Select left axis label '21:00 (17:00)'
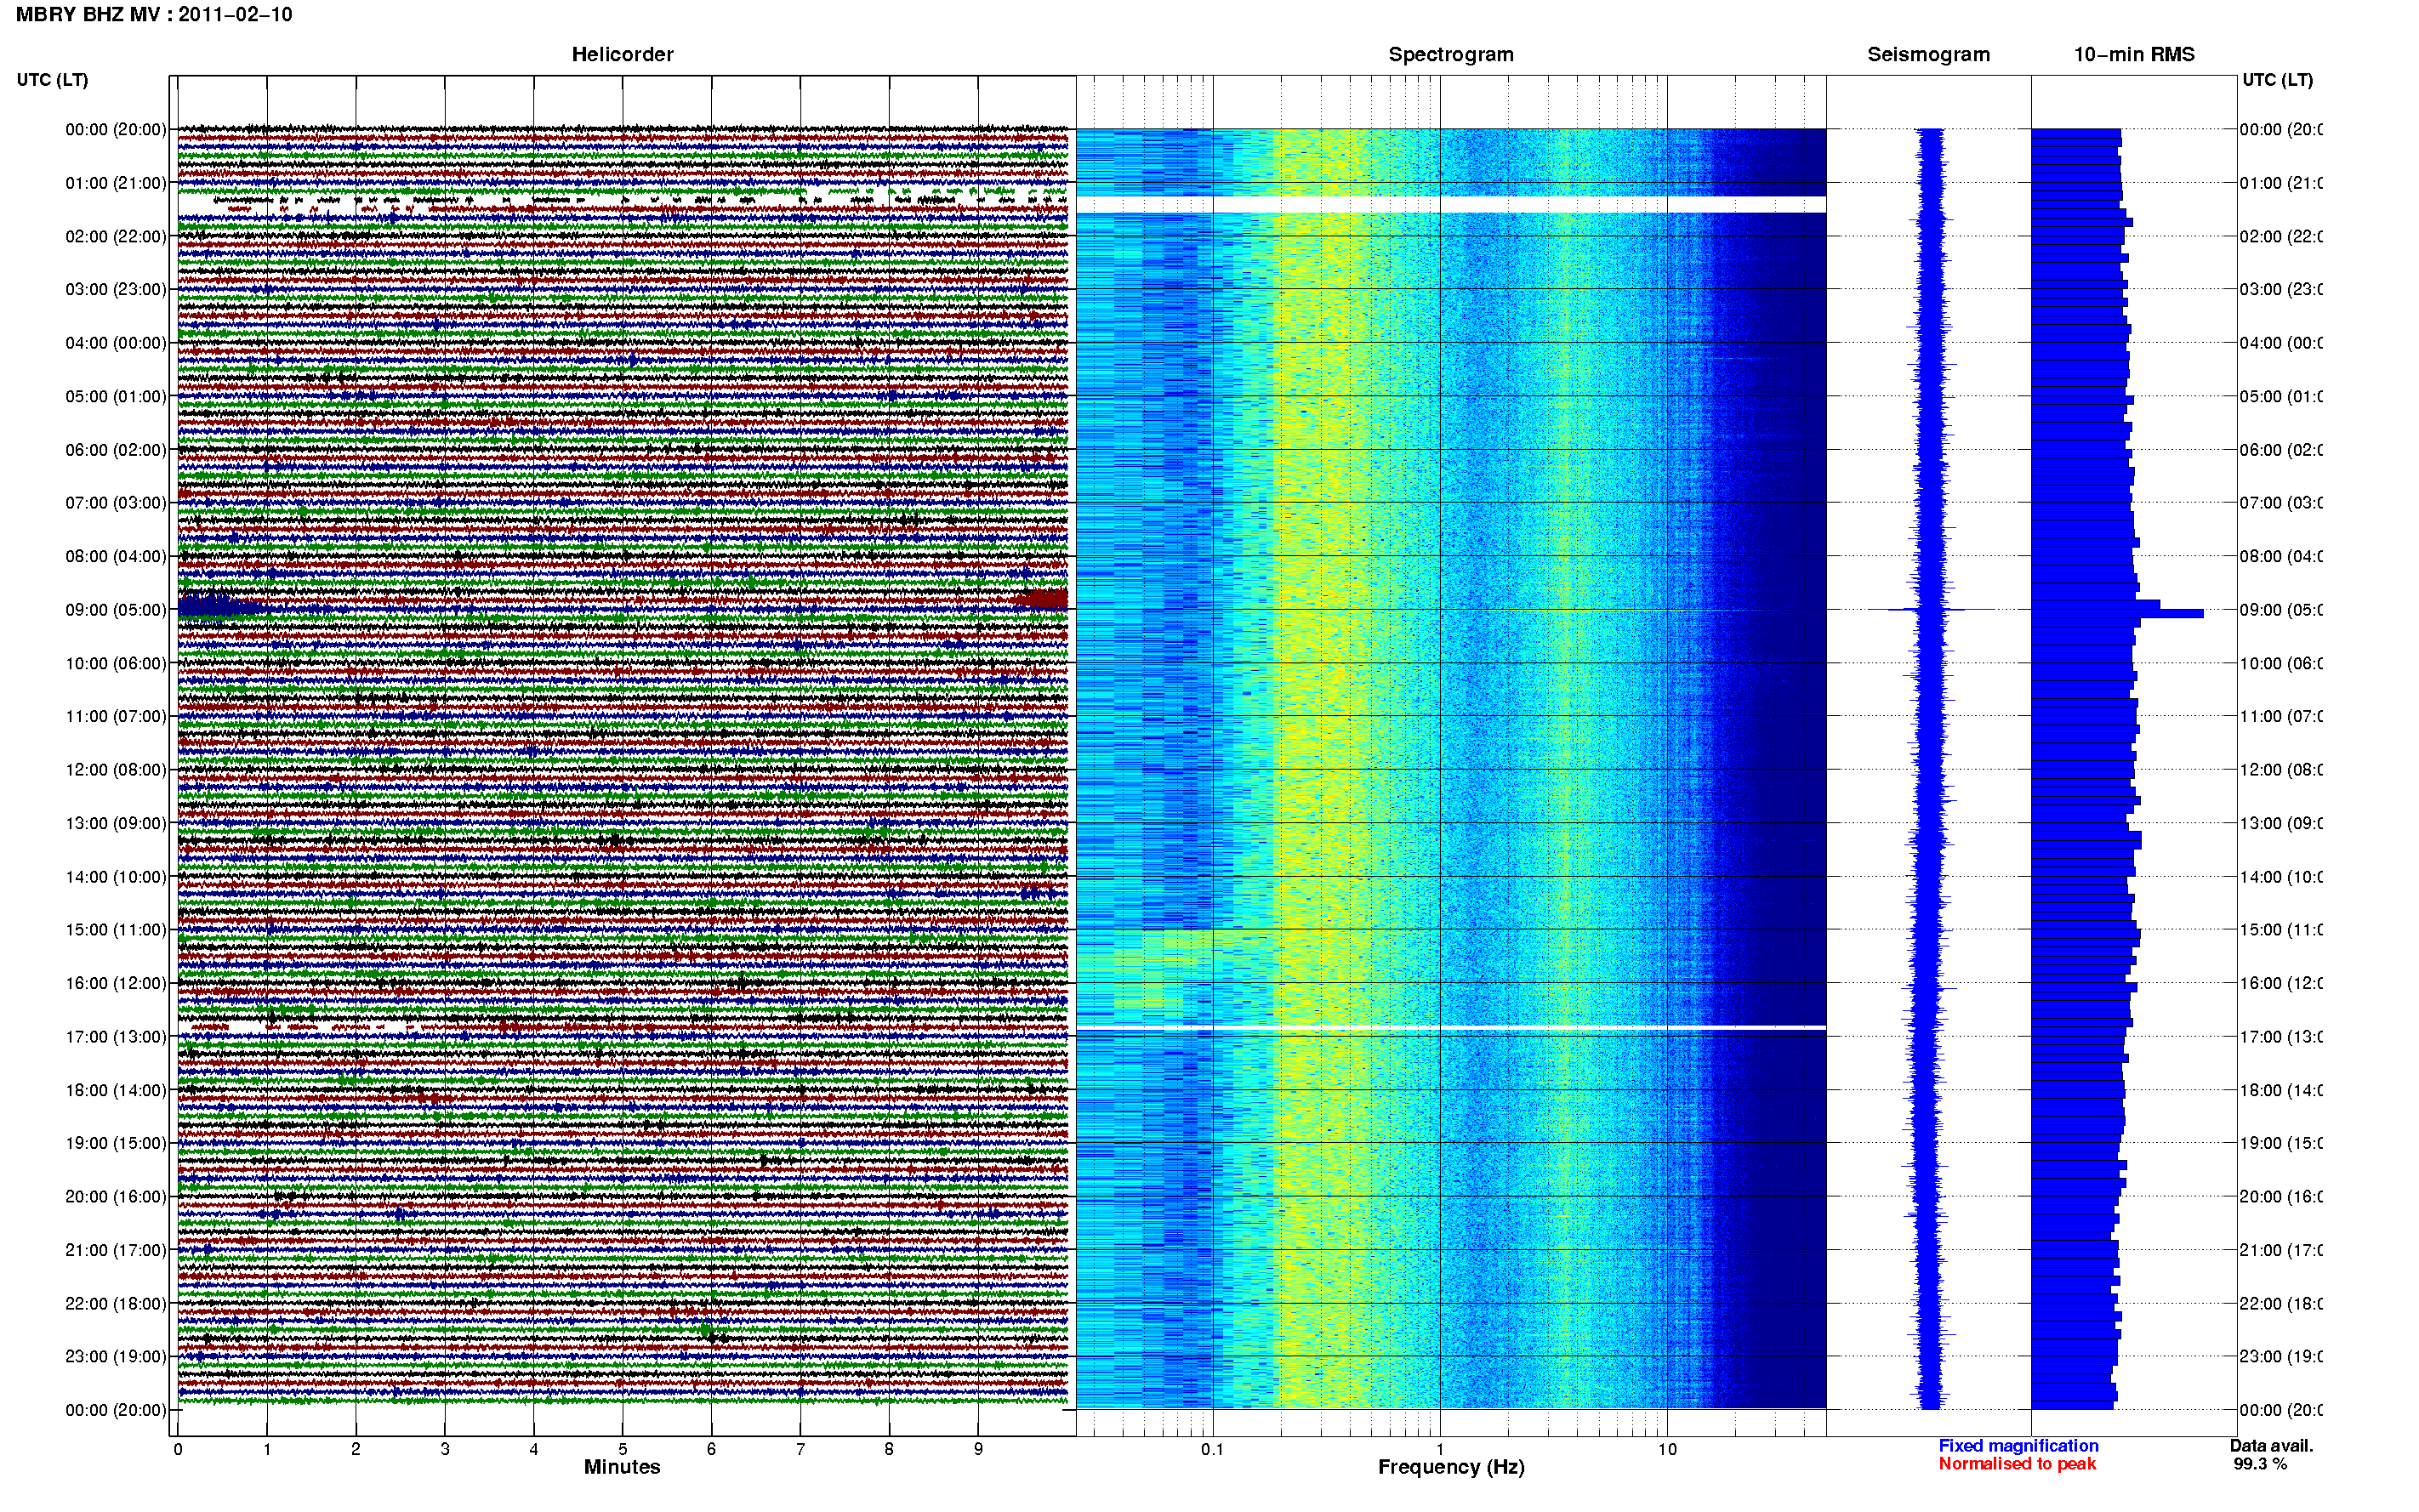2419x1512 pixels. click(116, 1251)
